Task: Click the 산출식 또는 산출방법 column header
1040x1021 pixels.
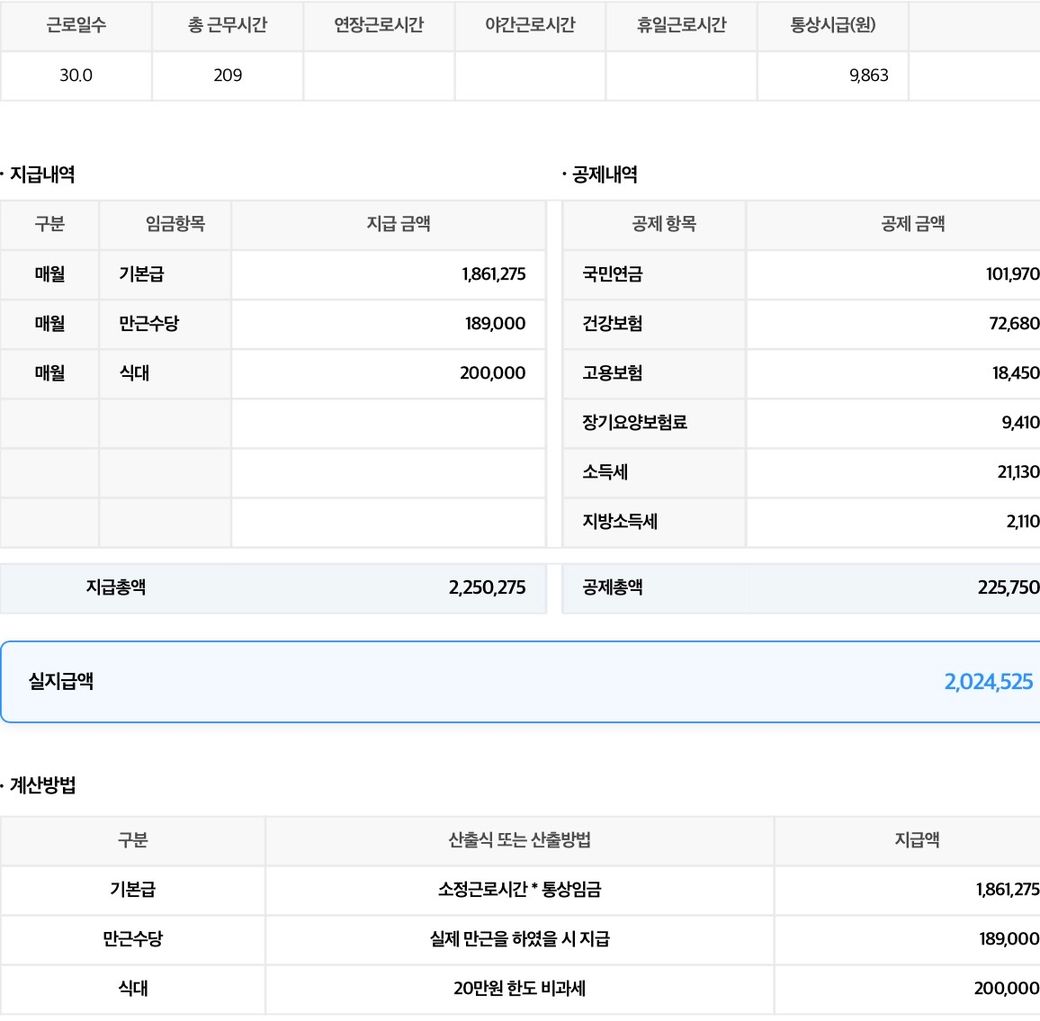Action: point(519,841)
